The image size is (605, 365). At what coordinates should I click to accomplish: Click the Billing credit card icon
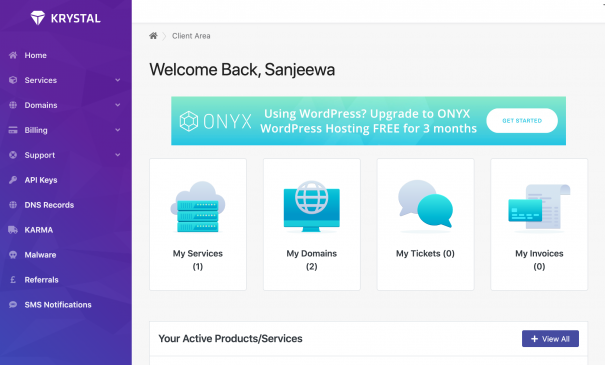pyautogui.click(x=13, y=130)
